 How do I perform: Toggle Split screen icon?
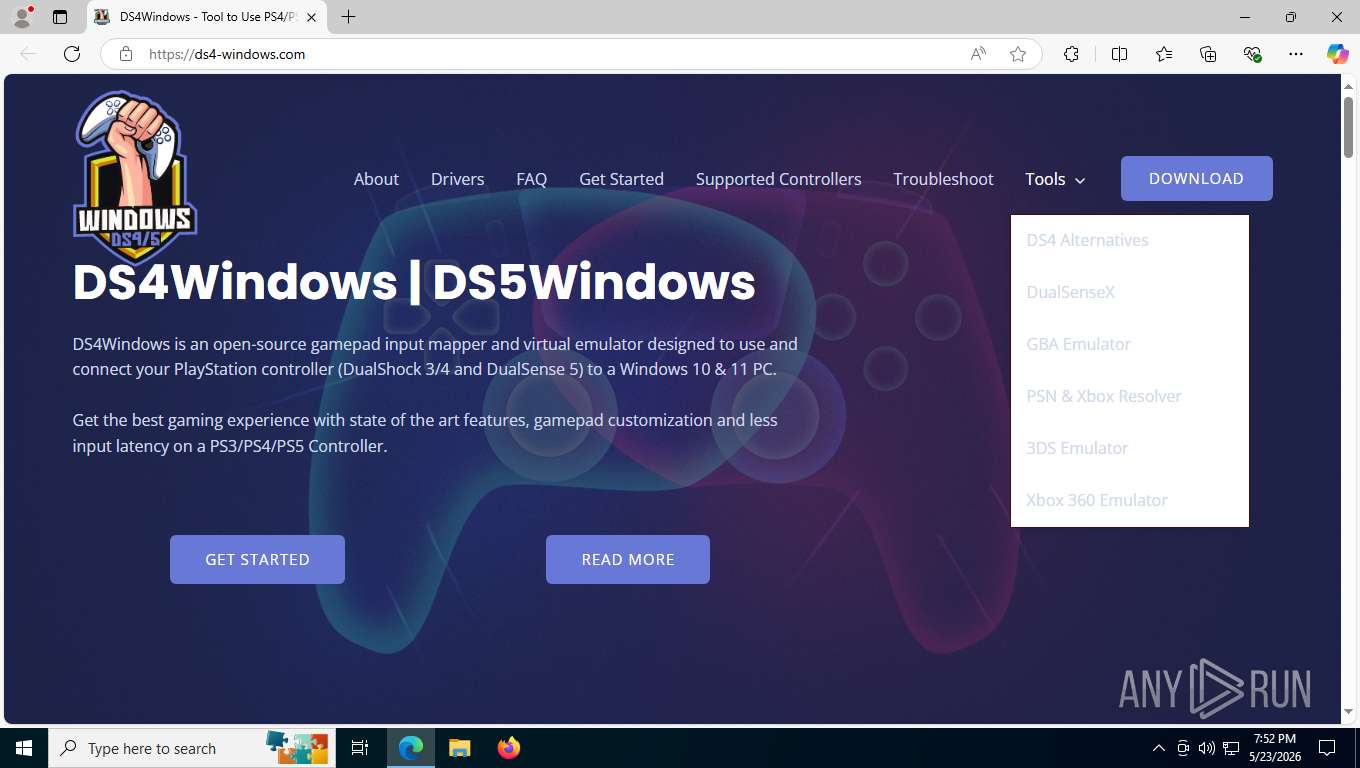pos(1119,54)
